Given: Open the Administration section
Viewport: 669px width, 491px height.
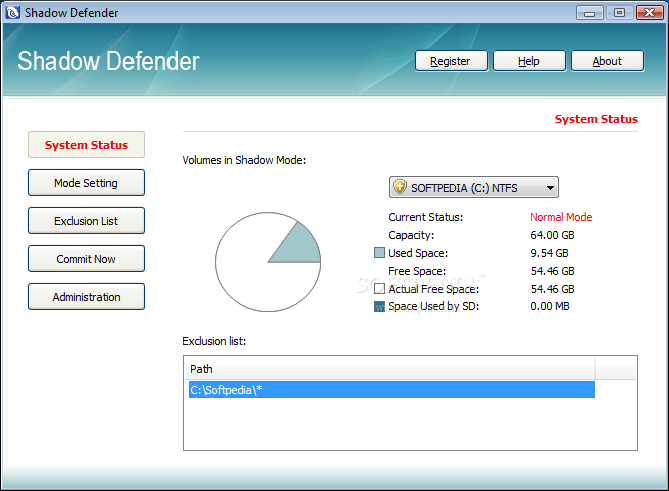Looking at the screenshot, I should [x=86, y=296].
